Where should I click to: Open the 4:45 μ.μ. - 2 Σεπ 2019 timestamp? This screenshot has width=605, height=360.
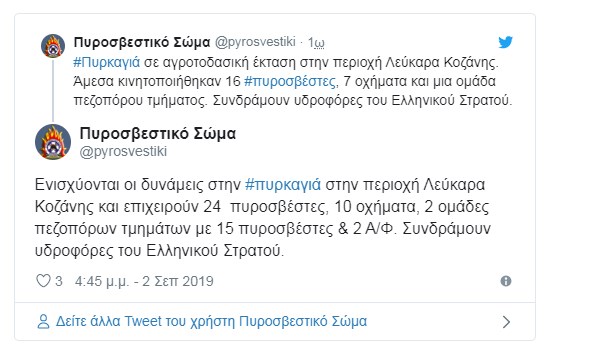pos(144,281)
